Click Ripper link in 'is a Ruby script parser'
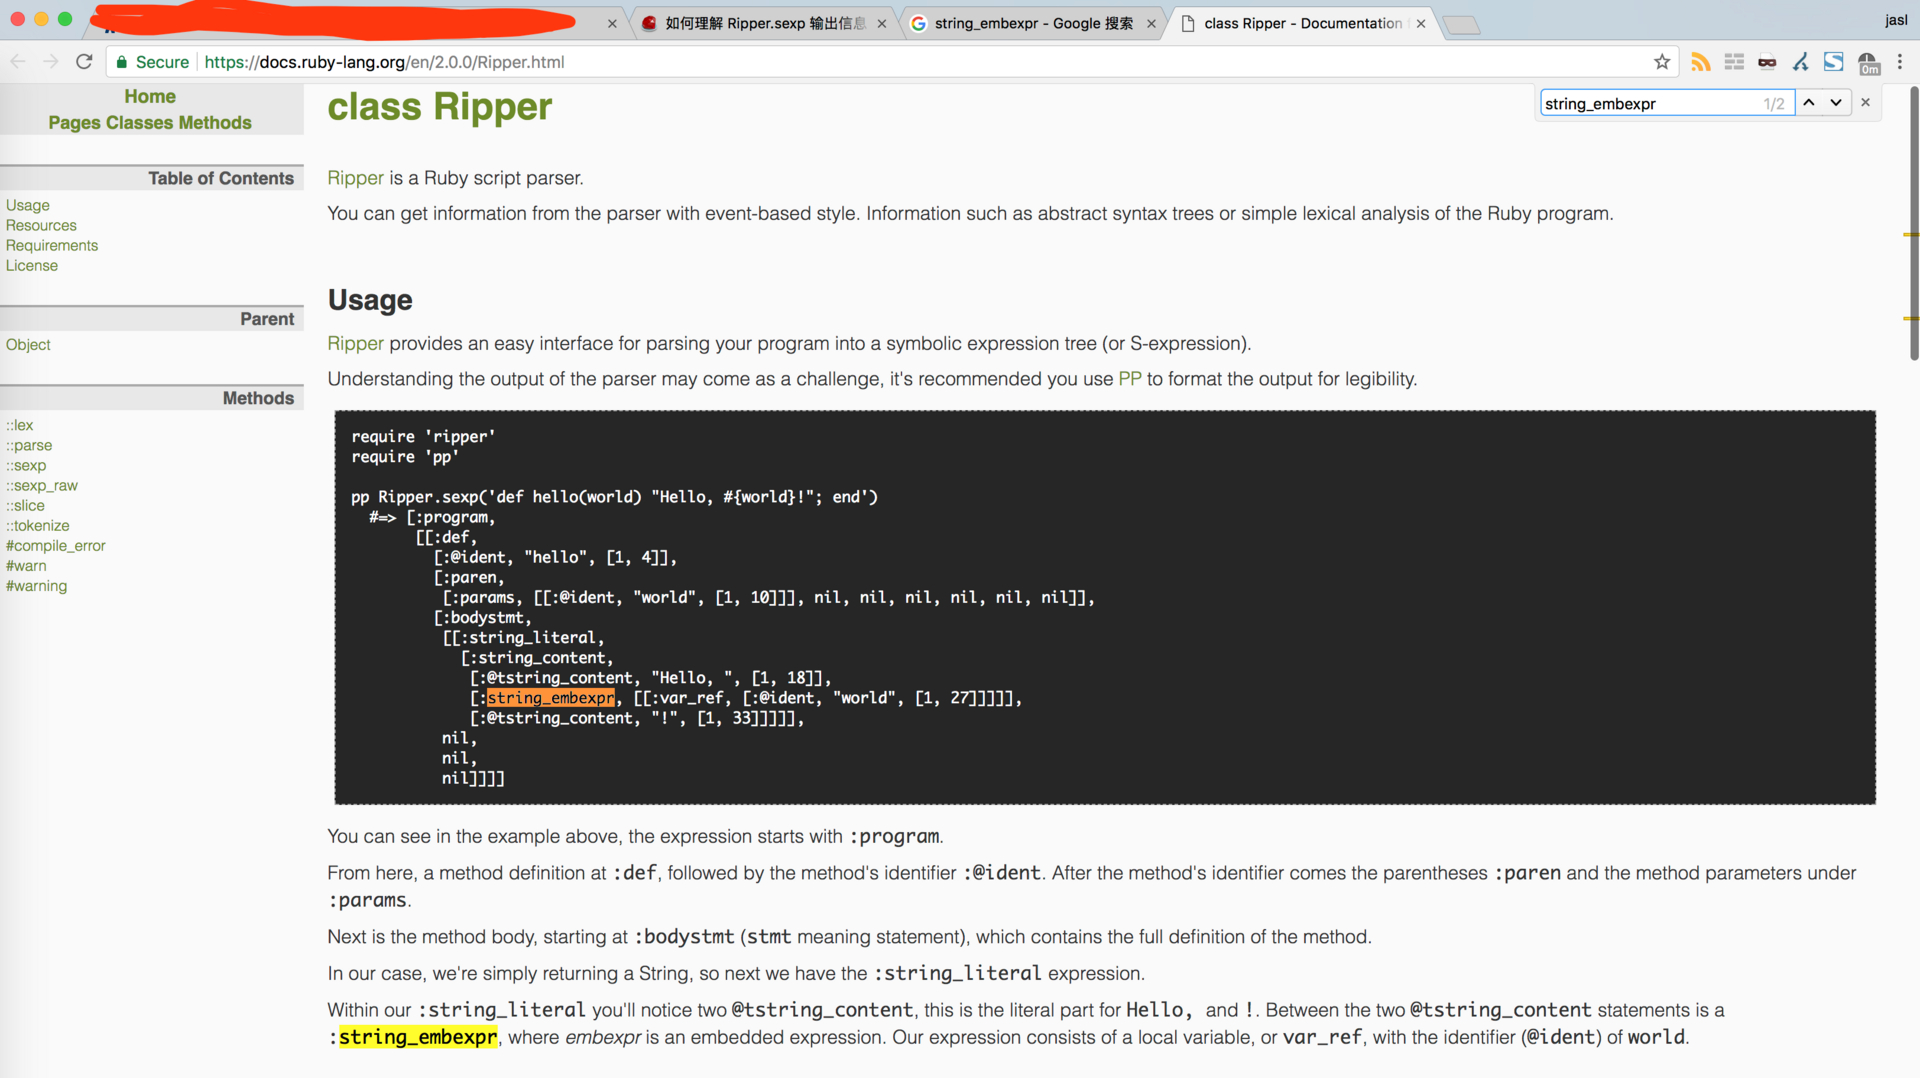Image resolution: width=1920 pixels, height=1078 pixels. [x=355, y=178]
